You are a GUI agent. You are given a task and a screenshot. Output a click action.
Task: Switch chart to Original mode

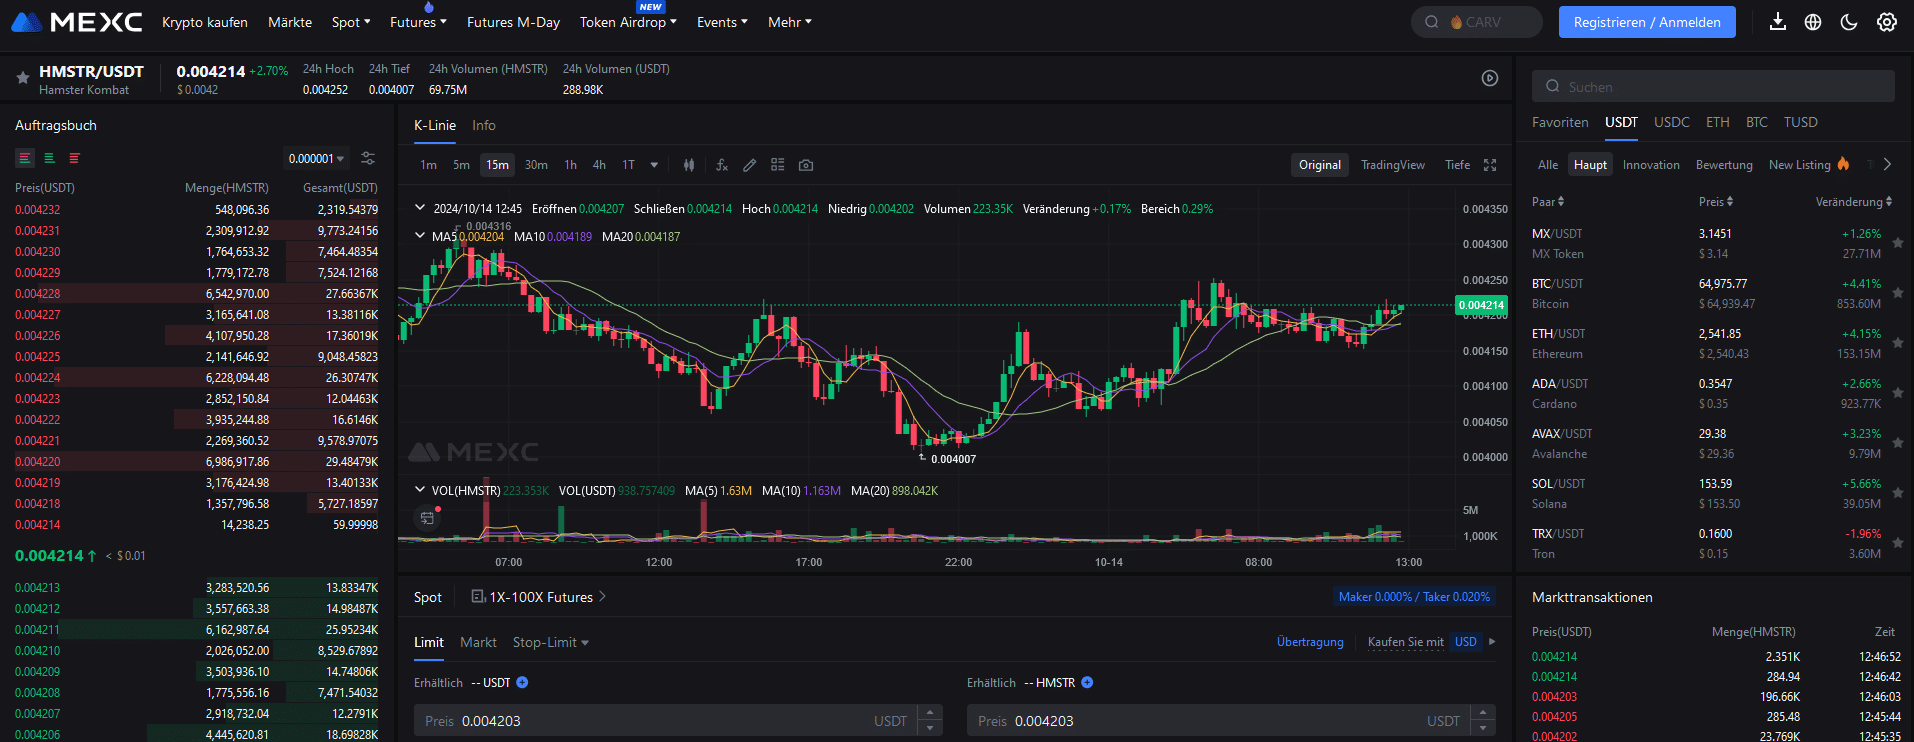pyautogui.click(x=1320, y=165)
